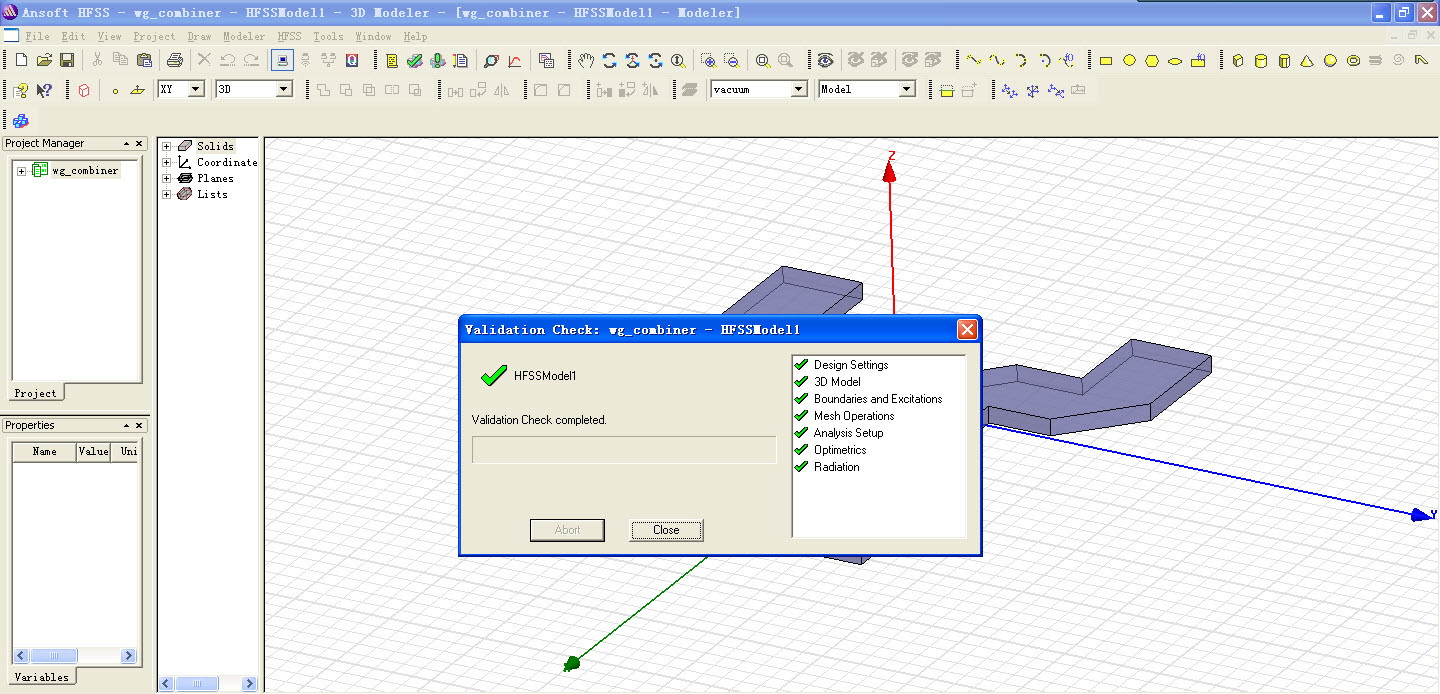Click the model tree horizontal scrollbar

pos(208,684)
